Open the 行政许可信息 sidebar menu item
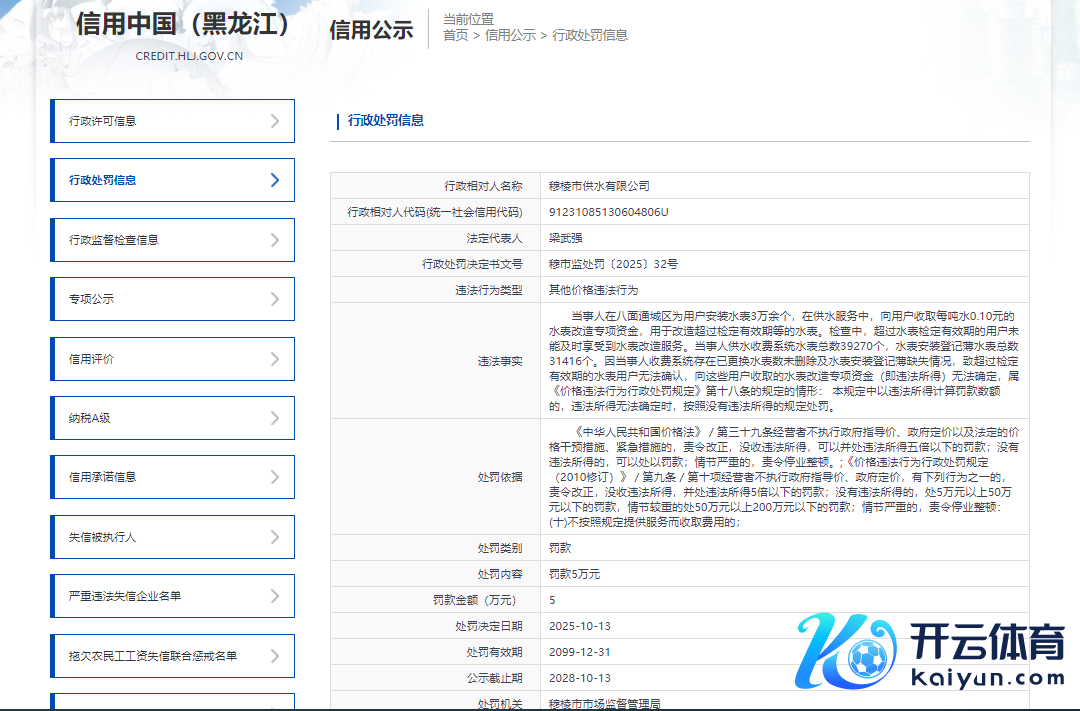The width and height of the screenshot is (1080, 711). coord(103,121)
